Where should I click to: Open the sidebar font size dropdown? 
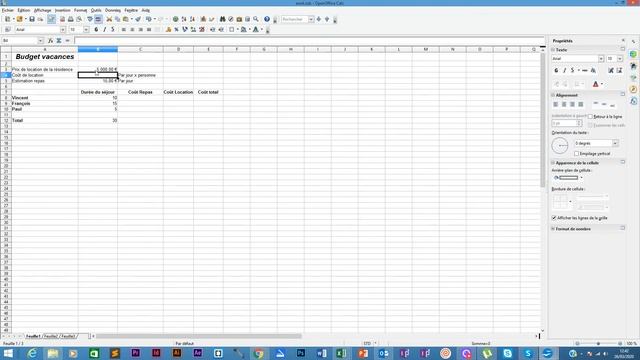click(x=620, y=59)
